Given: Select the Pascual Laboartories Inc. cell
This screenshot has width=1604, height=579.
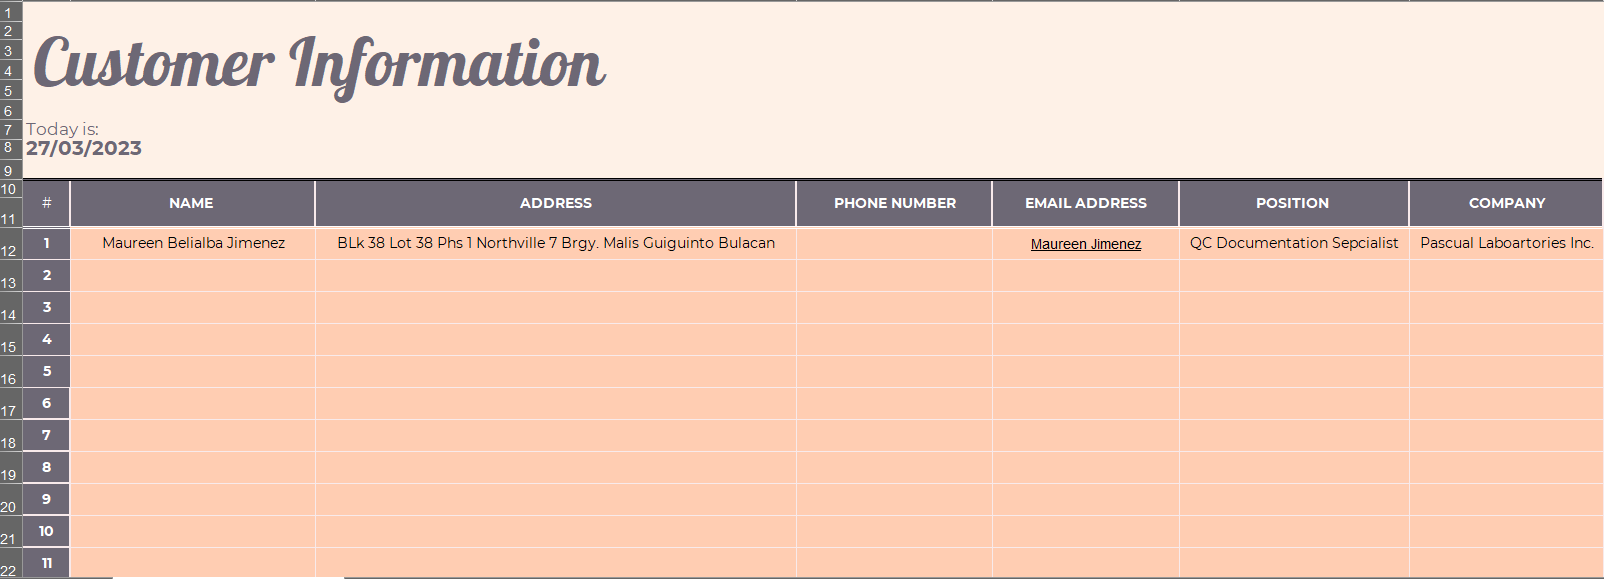Looking at the screenshot, I should pos(1506,243).
